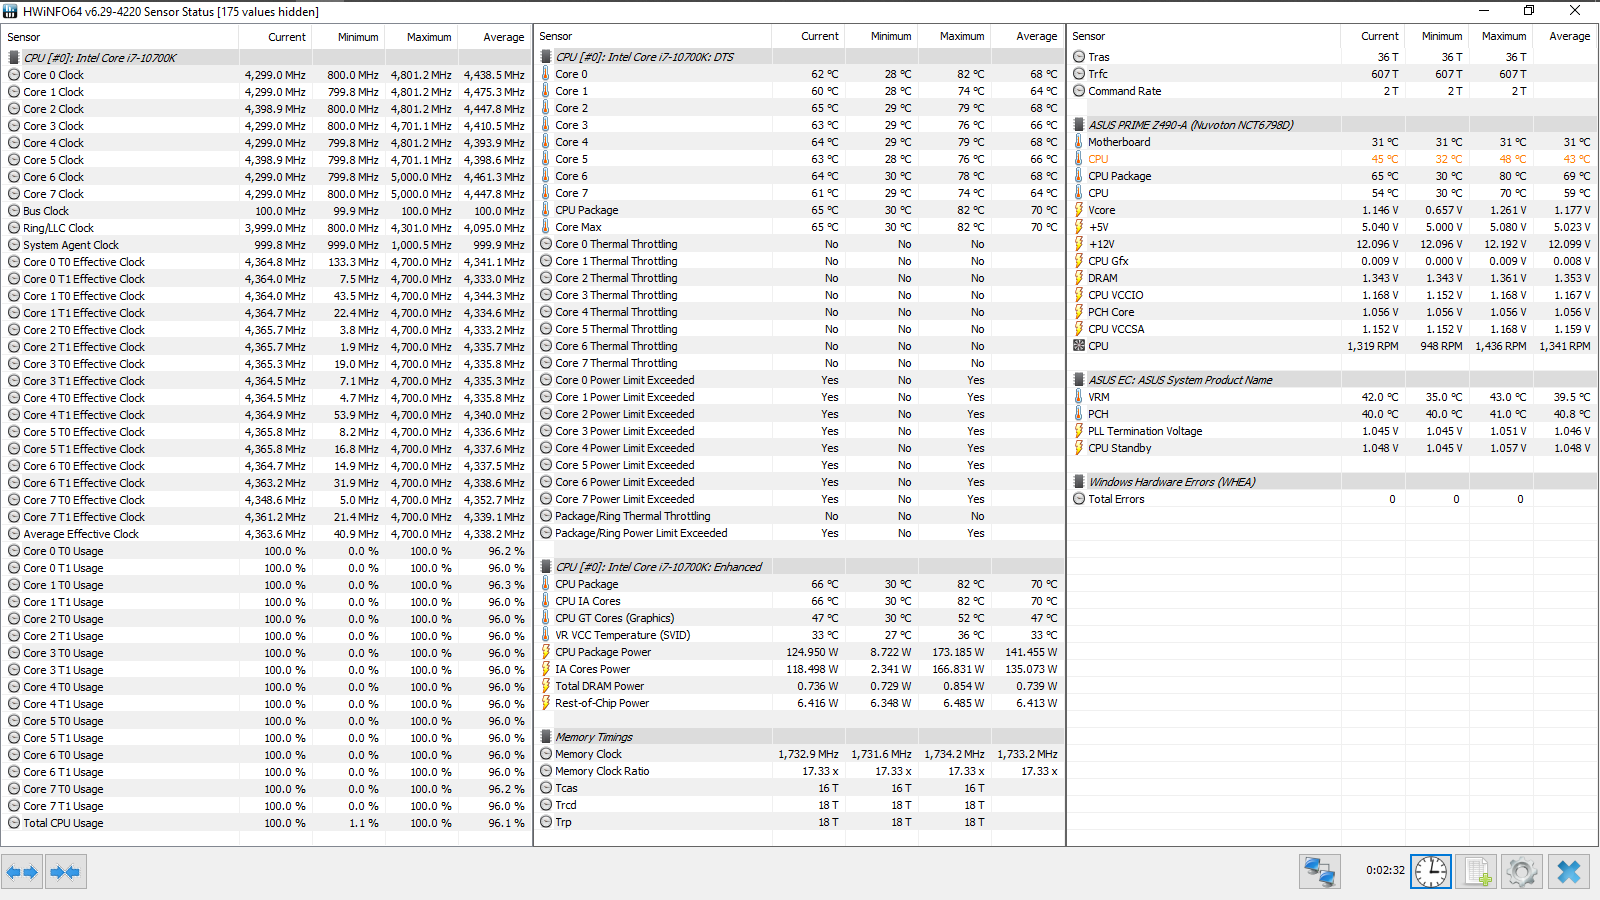The image size is (1600, 900).
Task: Click the thermometer icon beside VRM
Action: pyautogui.click(x=1079, y=397)
